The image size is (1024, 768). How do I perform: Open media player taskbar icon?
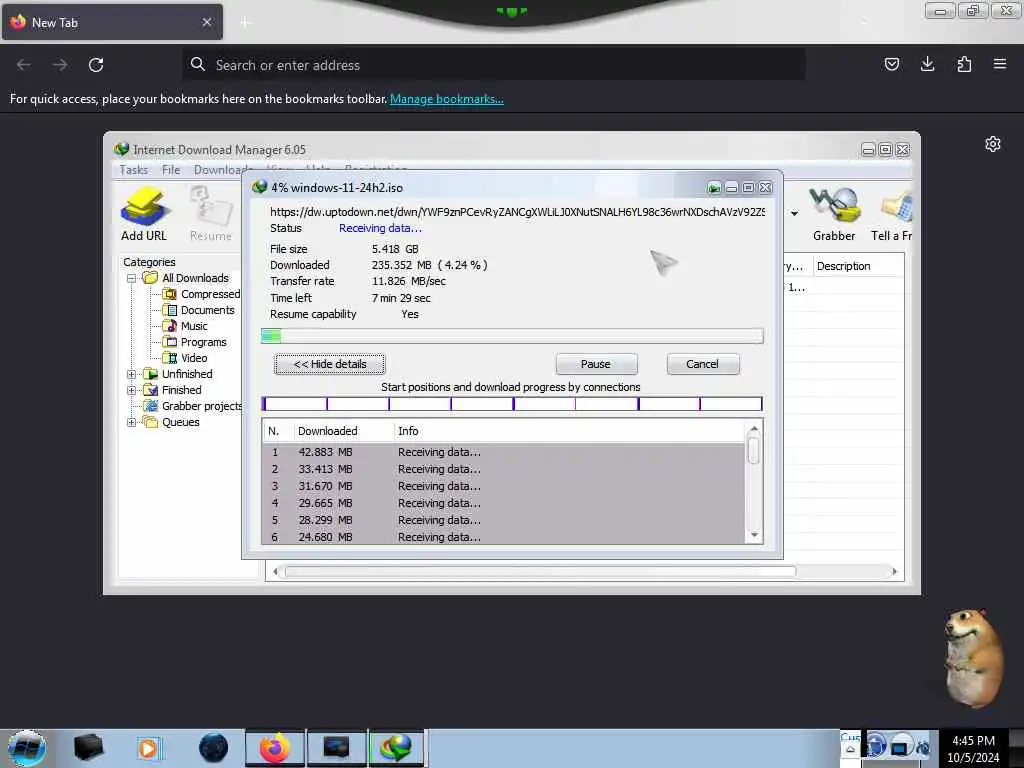click(149, 748)
